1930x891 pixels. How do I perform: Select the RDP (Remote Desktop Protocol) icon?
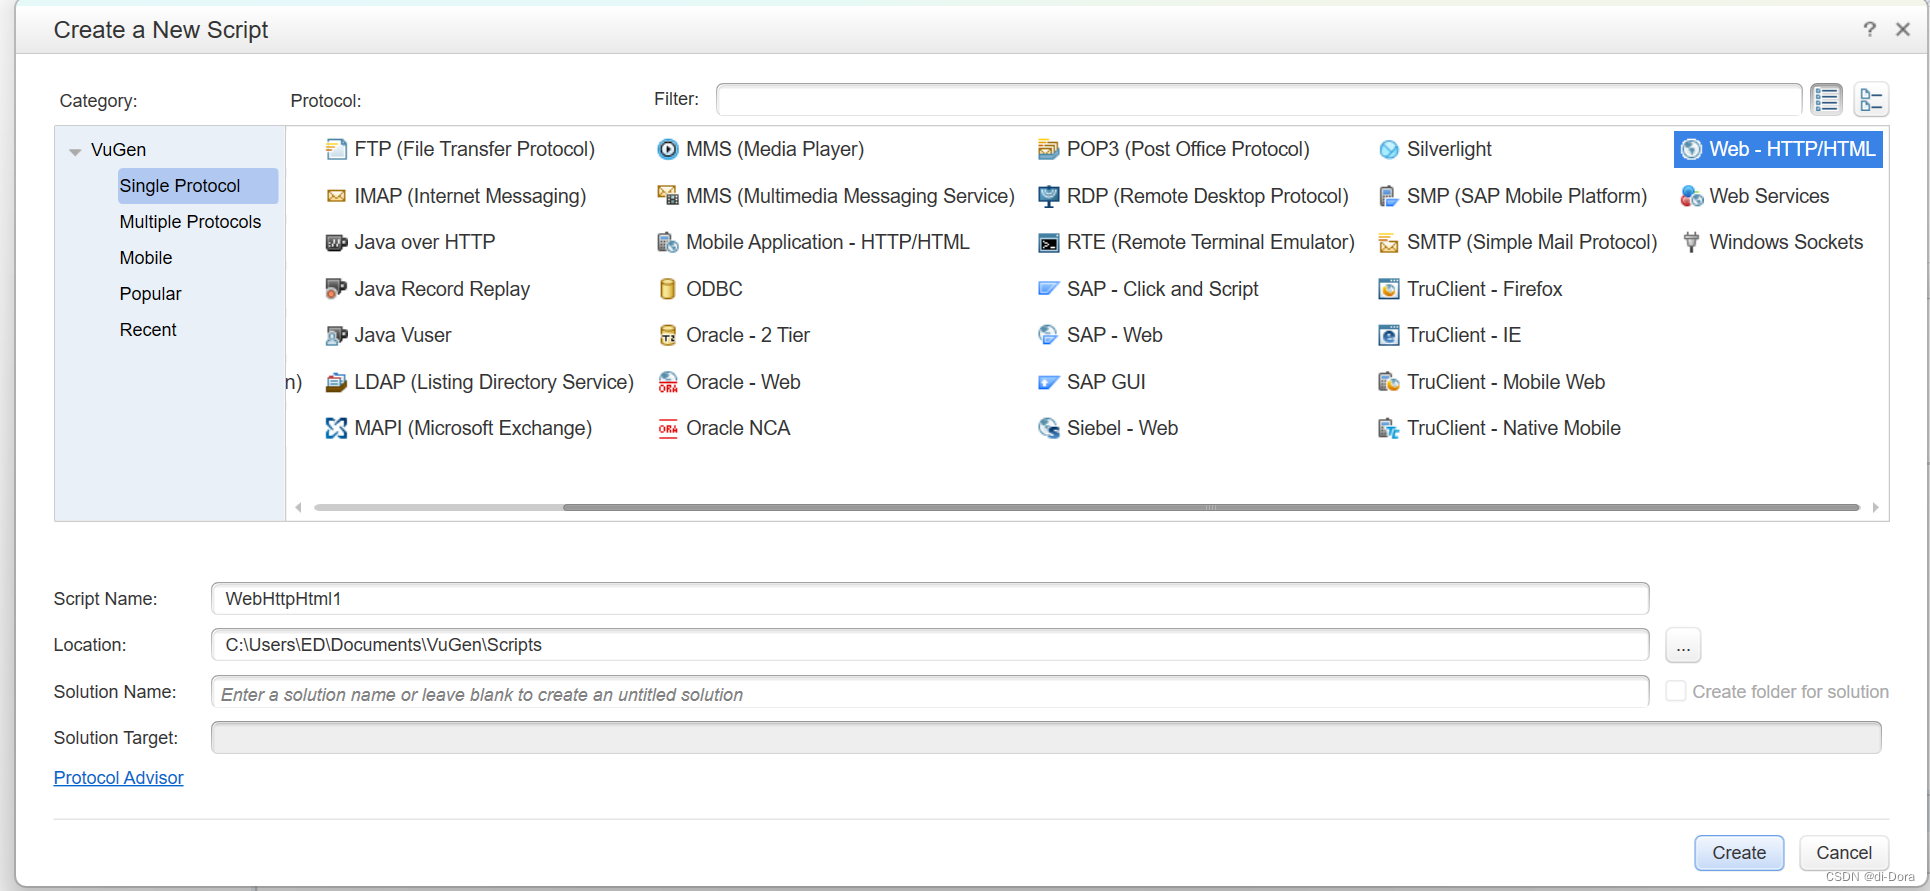(1048, 196)
